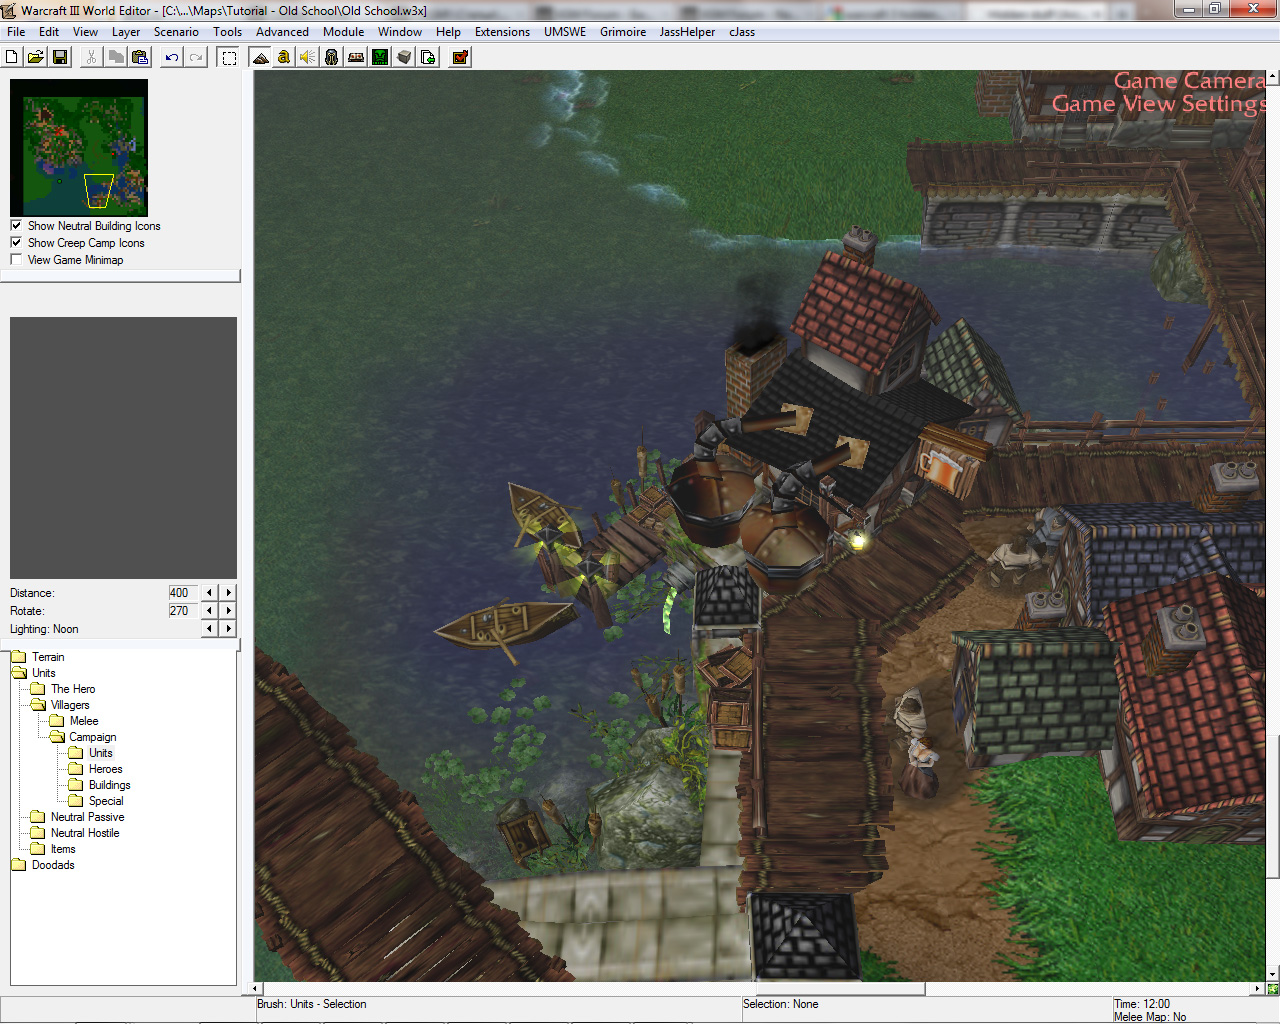Open the AI Editor green face icon
1280x1024 pixels.
point(380,57)
